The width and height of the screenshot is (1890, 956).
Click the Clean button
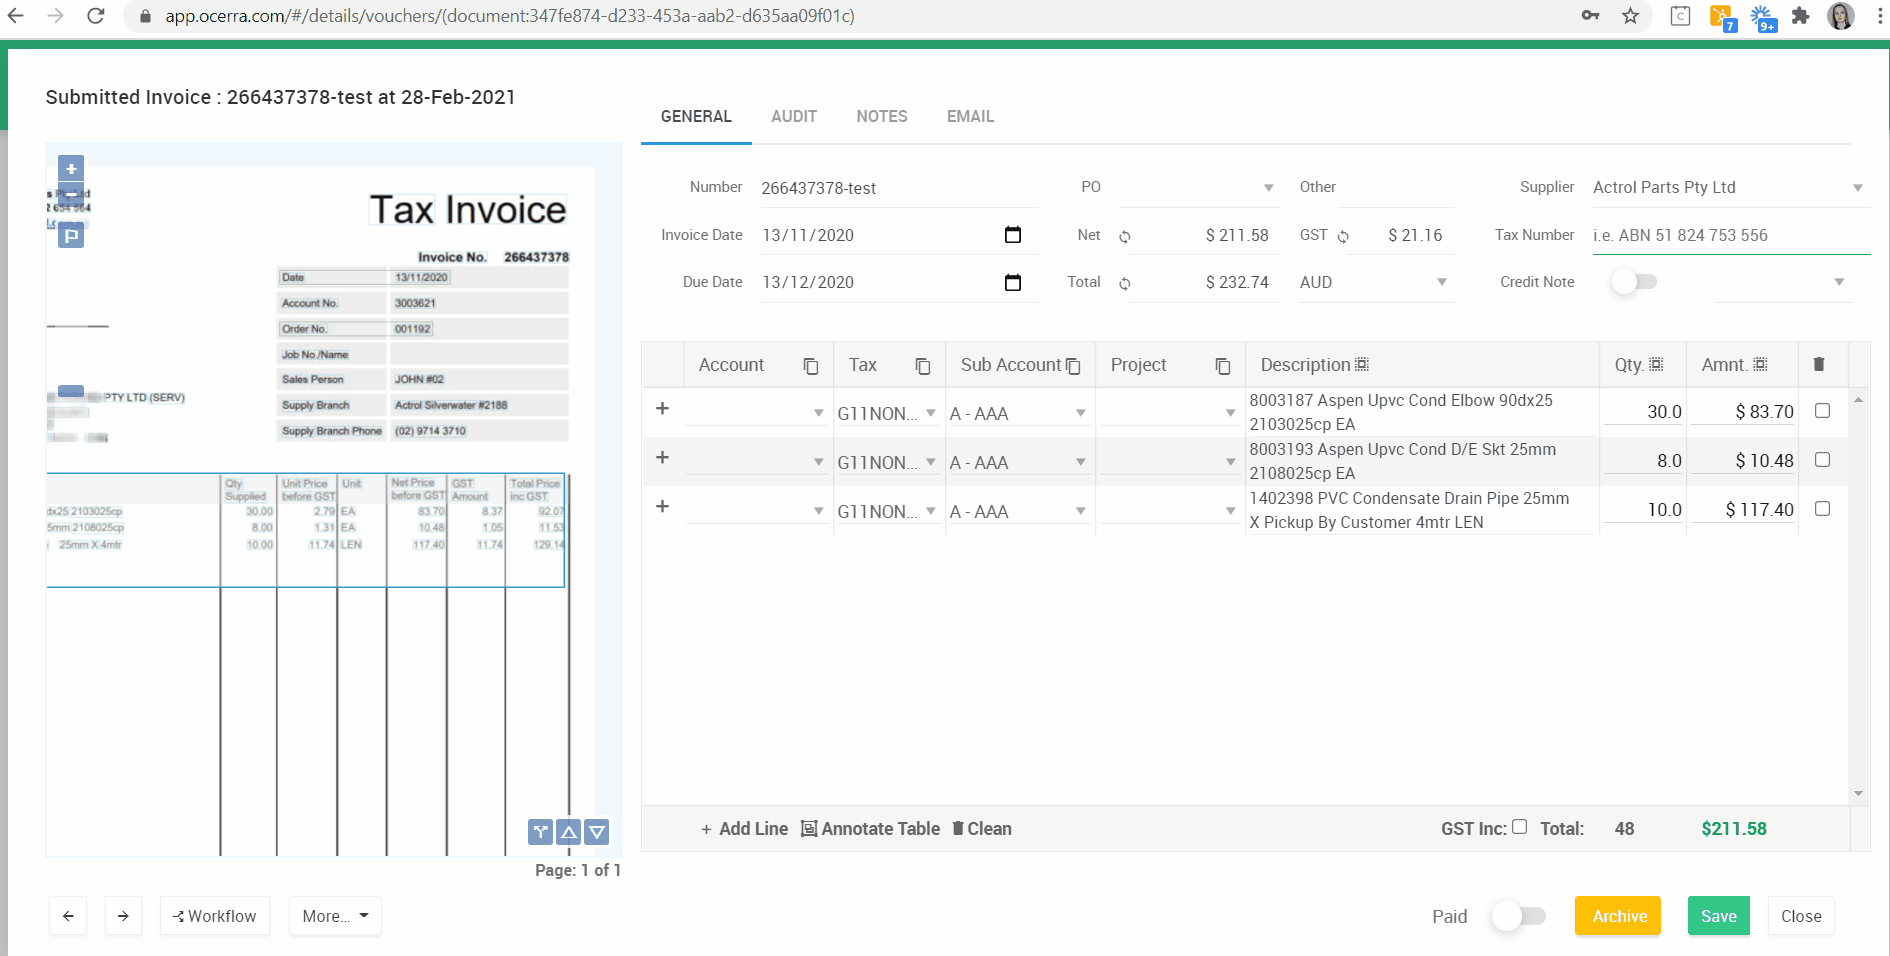982,829
